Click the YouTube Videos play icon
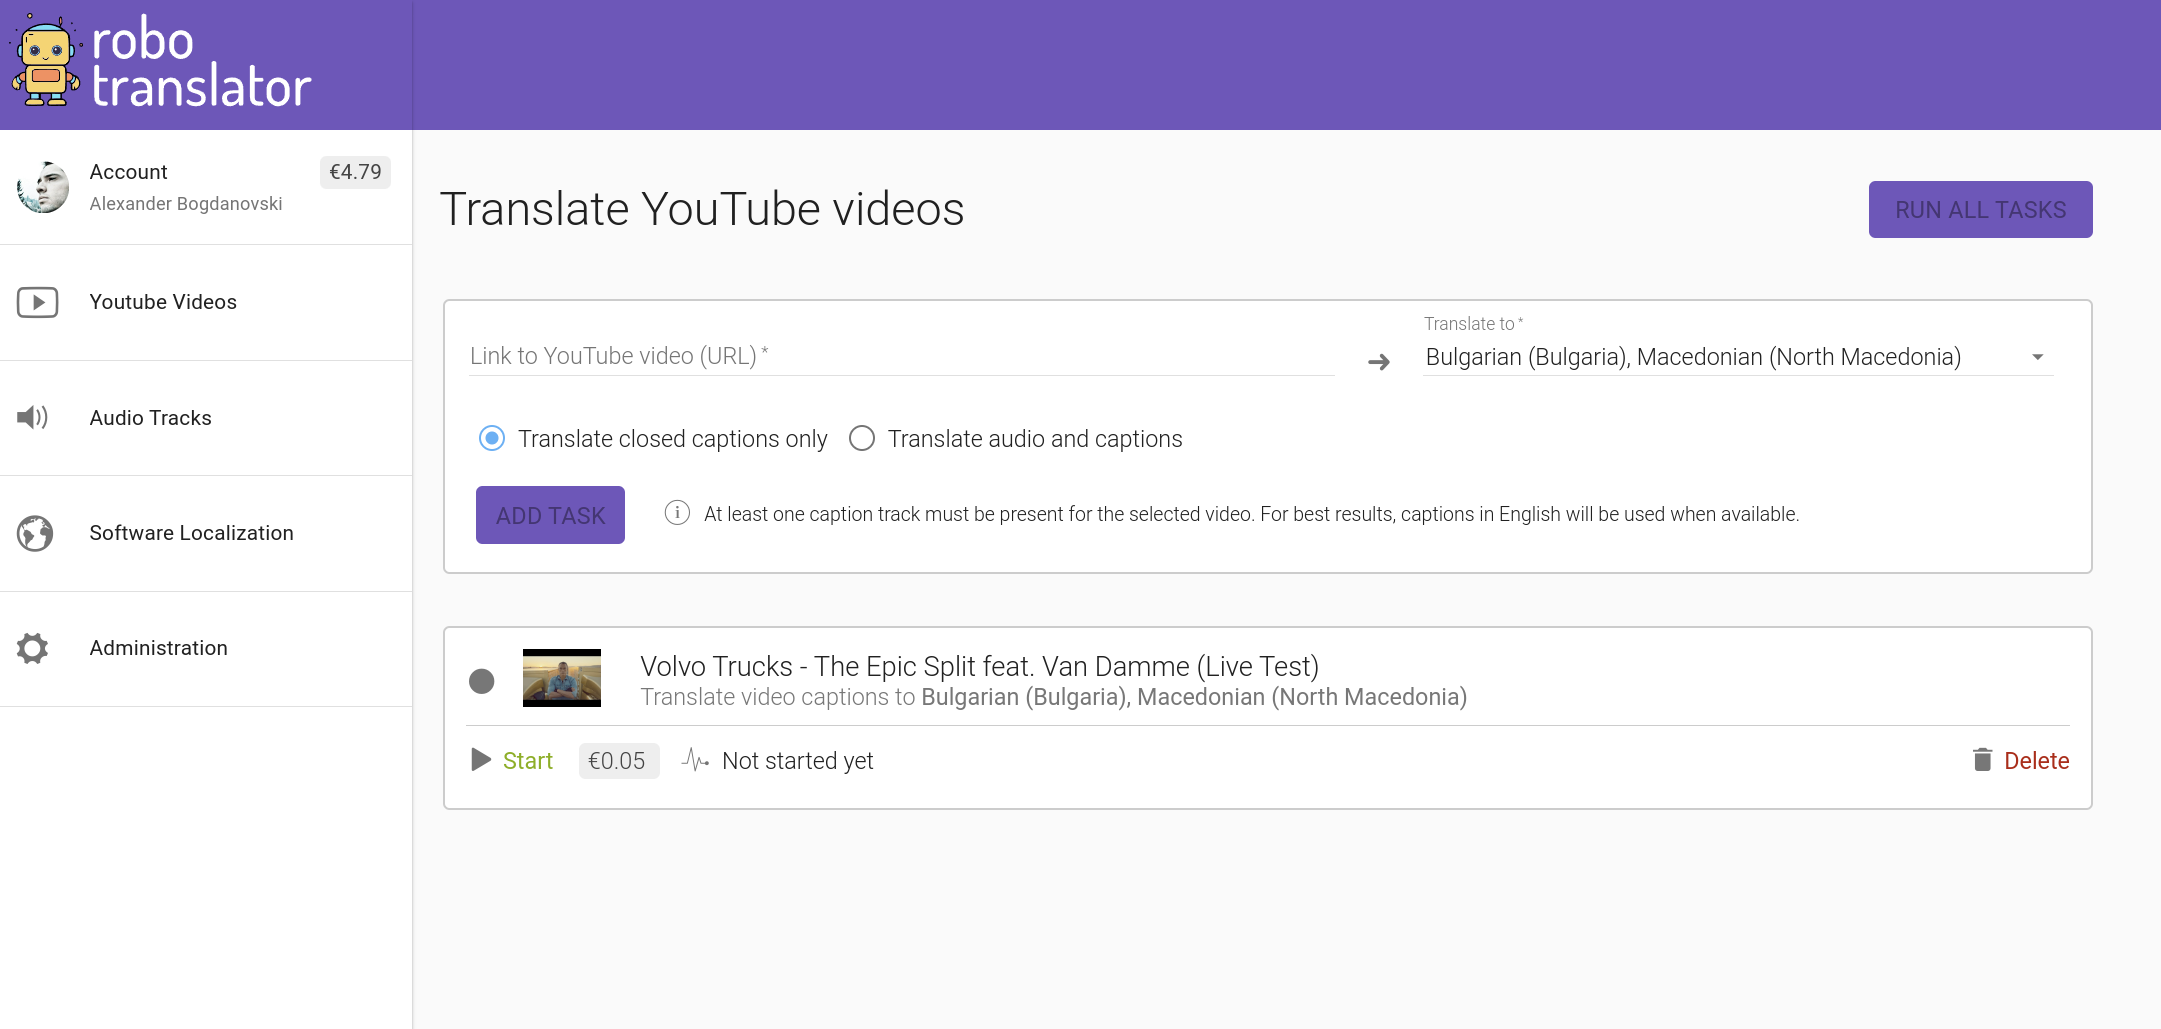 coord(38,302)
